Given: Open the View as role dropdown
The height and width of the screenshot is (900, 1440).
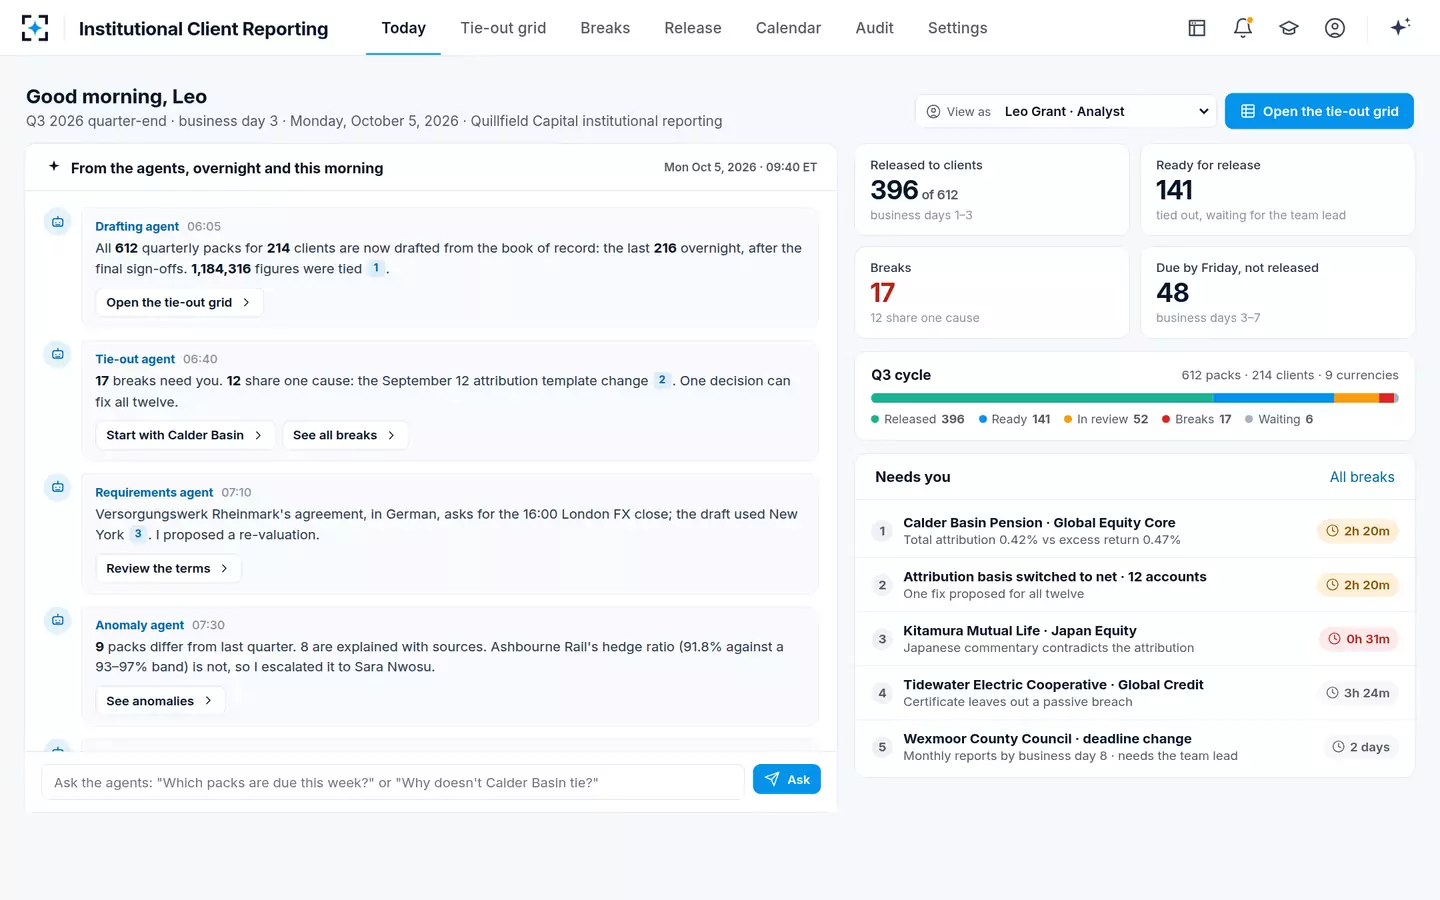Looking at the screenshot, I should tap(1066, 111).
